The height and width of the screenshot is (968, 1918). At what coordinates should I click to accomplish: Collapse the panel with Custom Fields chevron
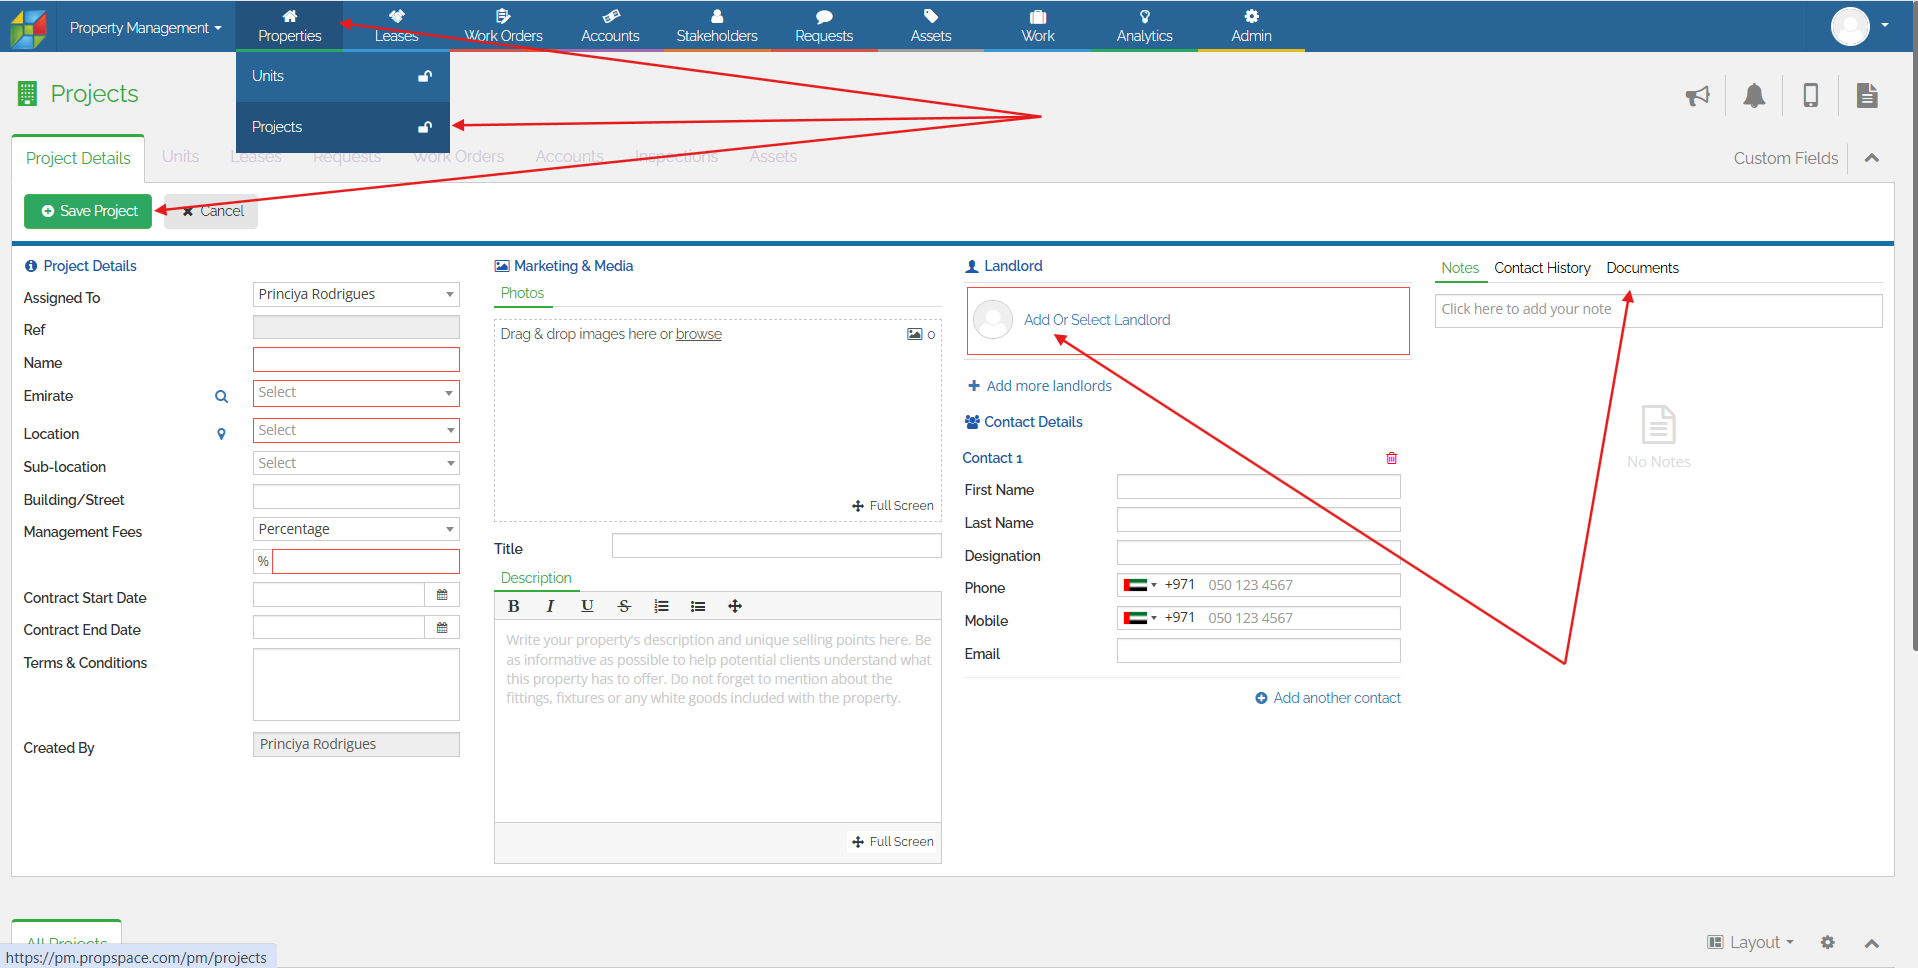click(x=1872, y=158)
